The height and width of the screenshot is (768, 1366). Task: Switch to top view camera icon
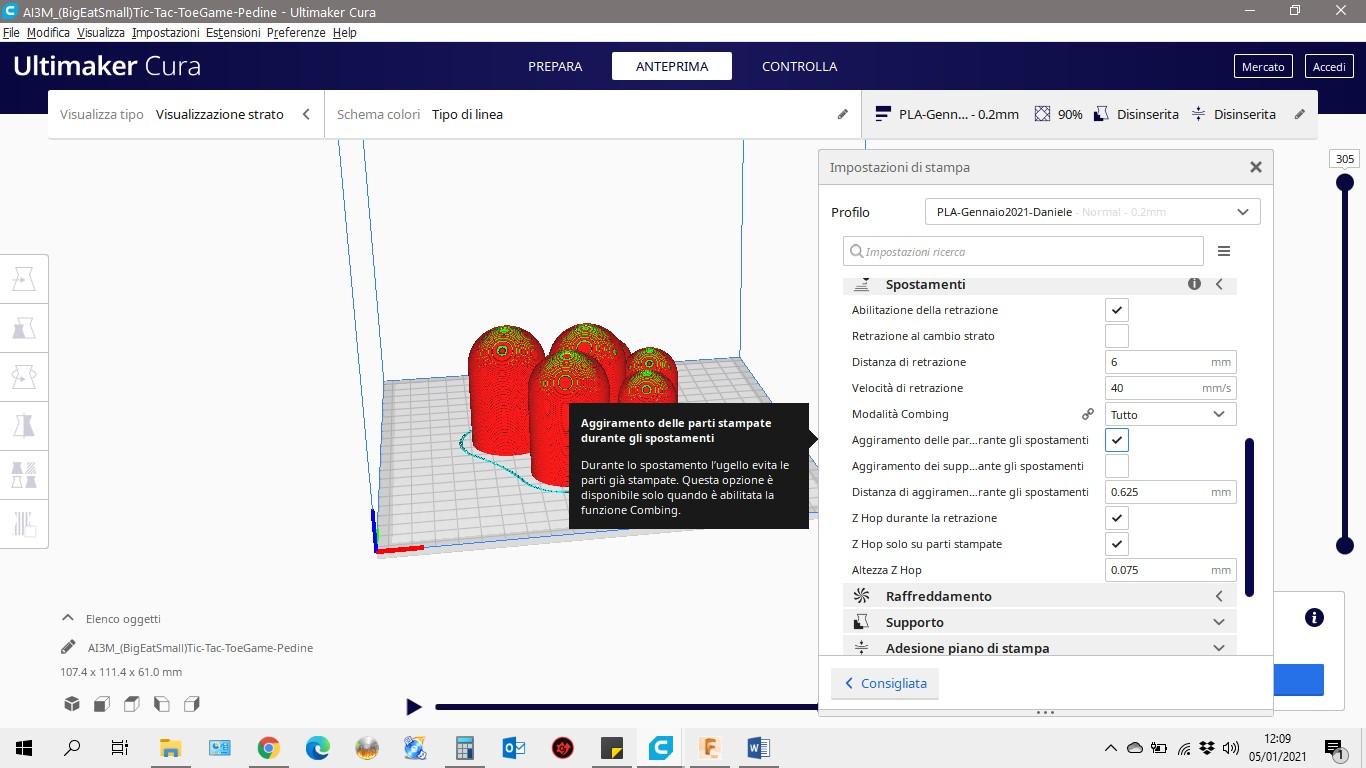[x=132, y=704]
